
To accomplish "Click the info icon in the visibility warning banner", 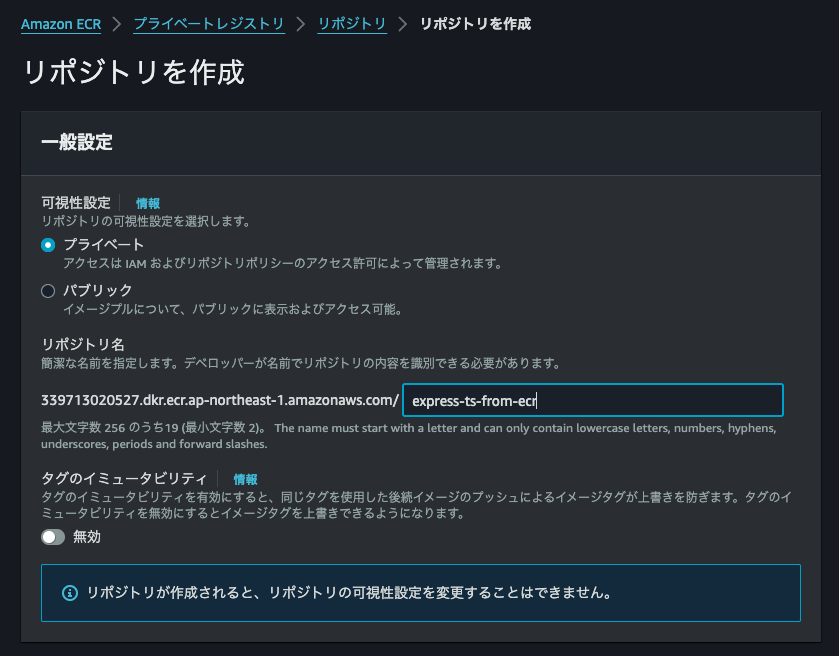I will pos(70,593).
